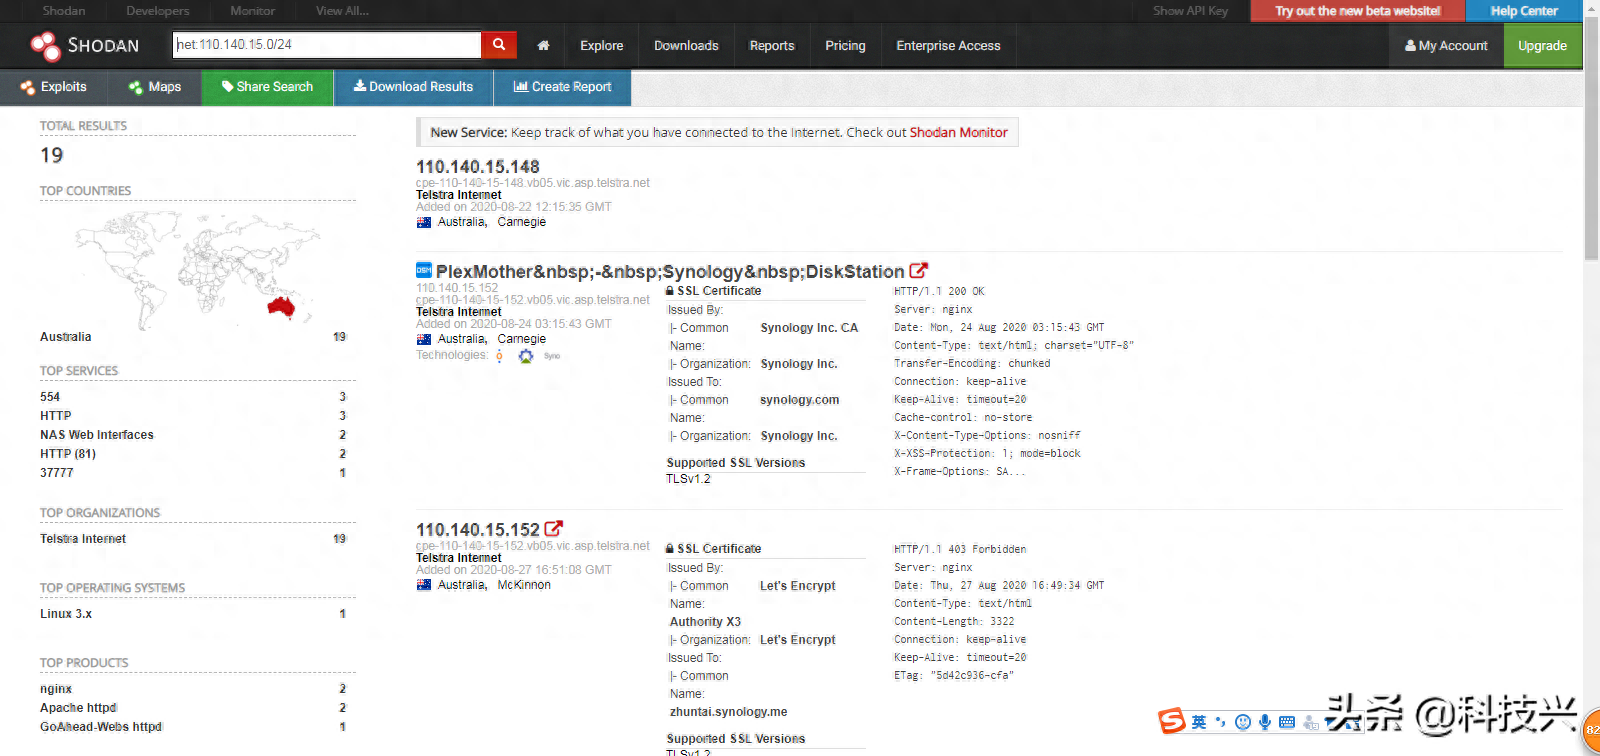The image size is (1600, 756).
Task: Open external link icon beside 110.140.15.152 heading
Action: point(554,529)
